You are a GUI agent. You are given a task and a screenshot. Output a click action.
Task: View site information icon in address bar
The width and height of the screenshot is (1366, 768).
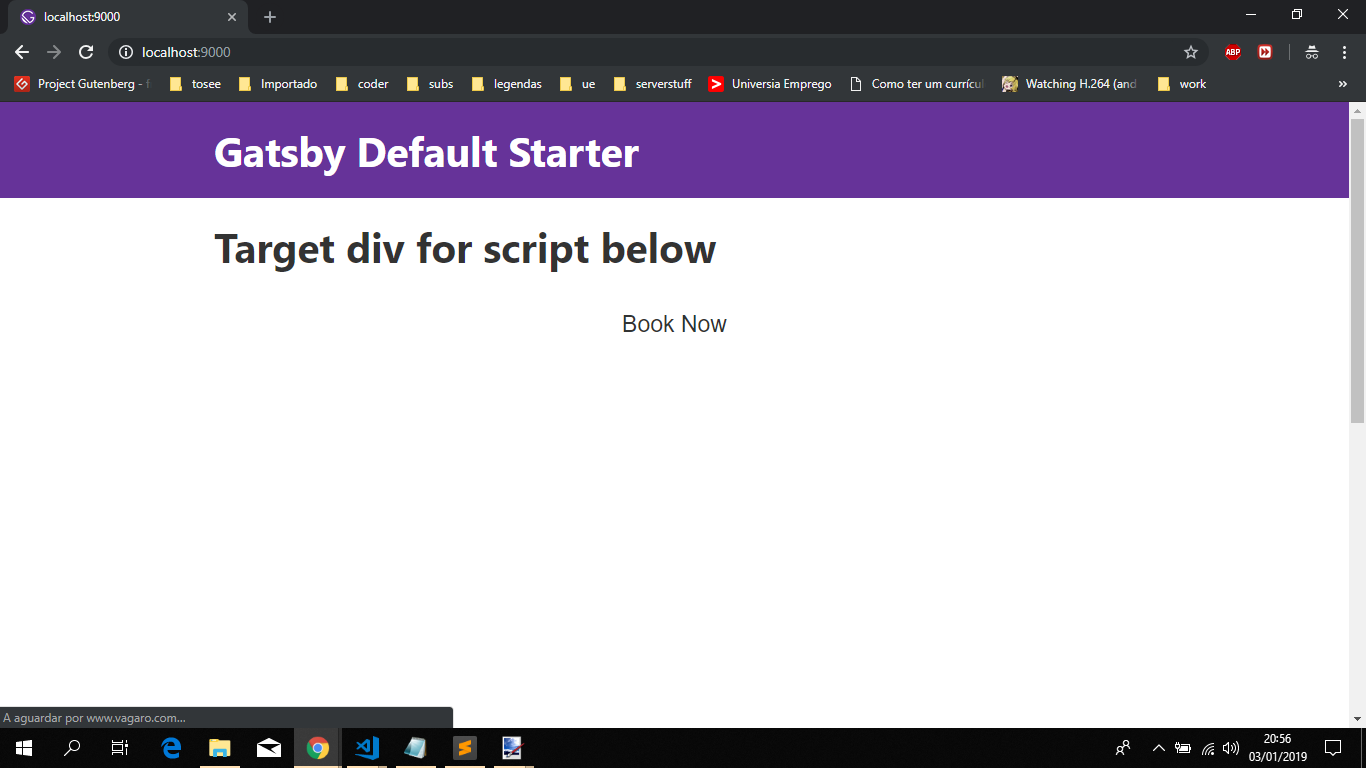coord(125,52)
